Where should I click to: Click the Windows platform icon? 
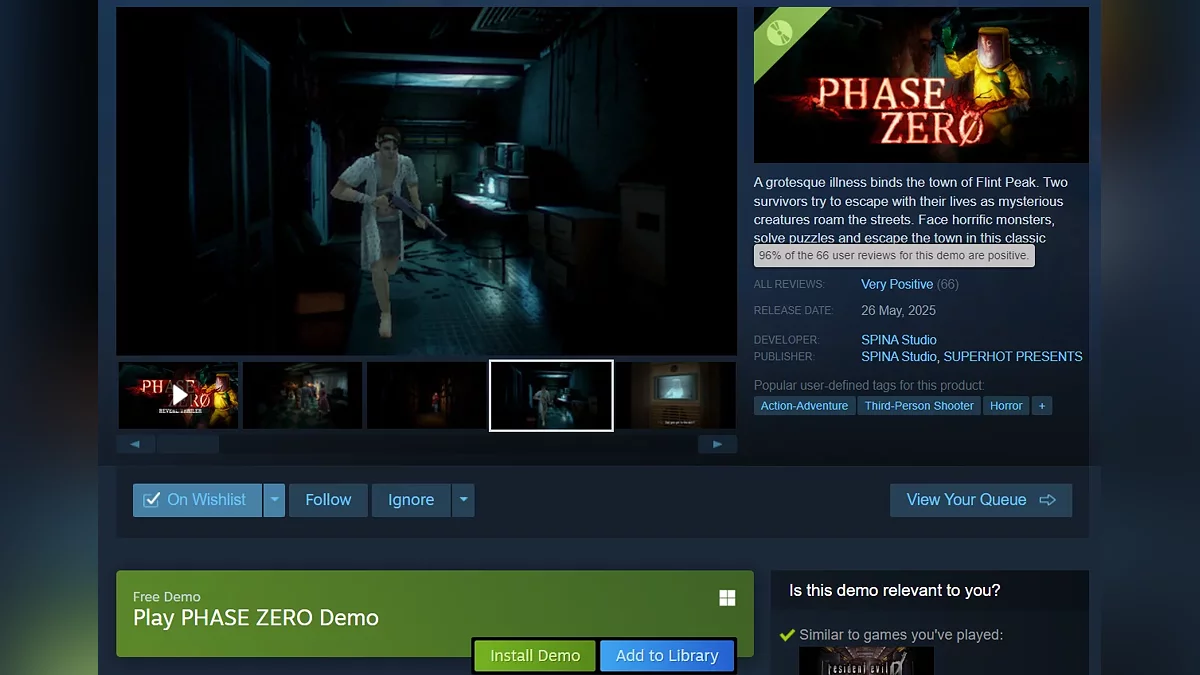pyautogui.click(x=727, y=598)
